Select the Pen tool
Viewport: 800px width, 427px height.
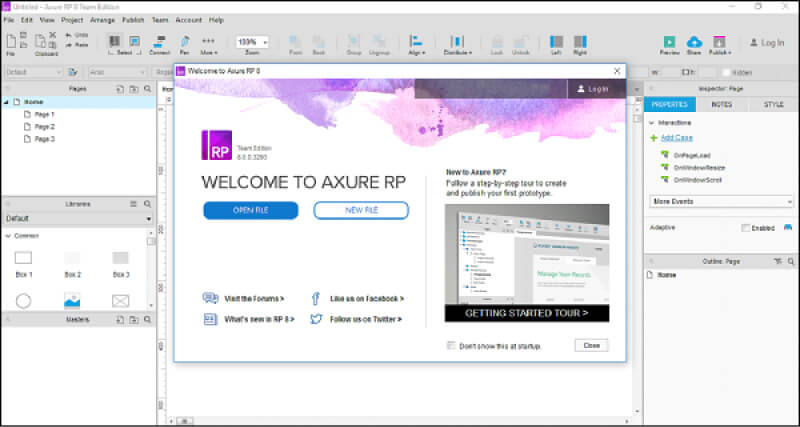184,41
